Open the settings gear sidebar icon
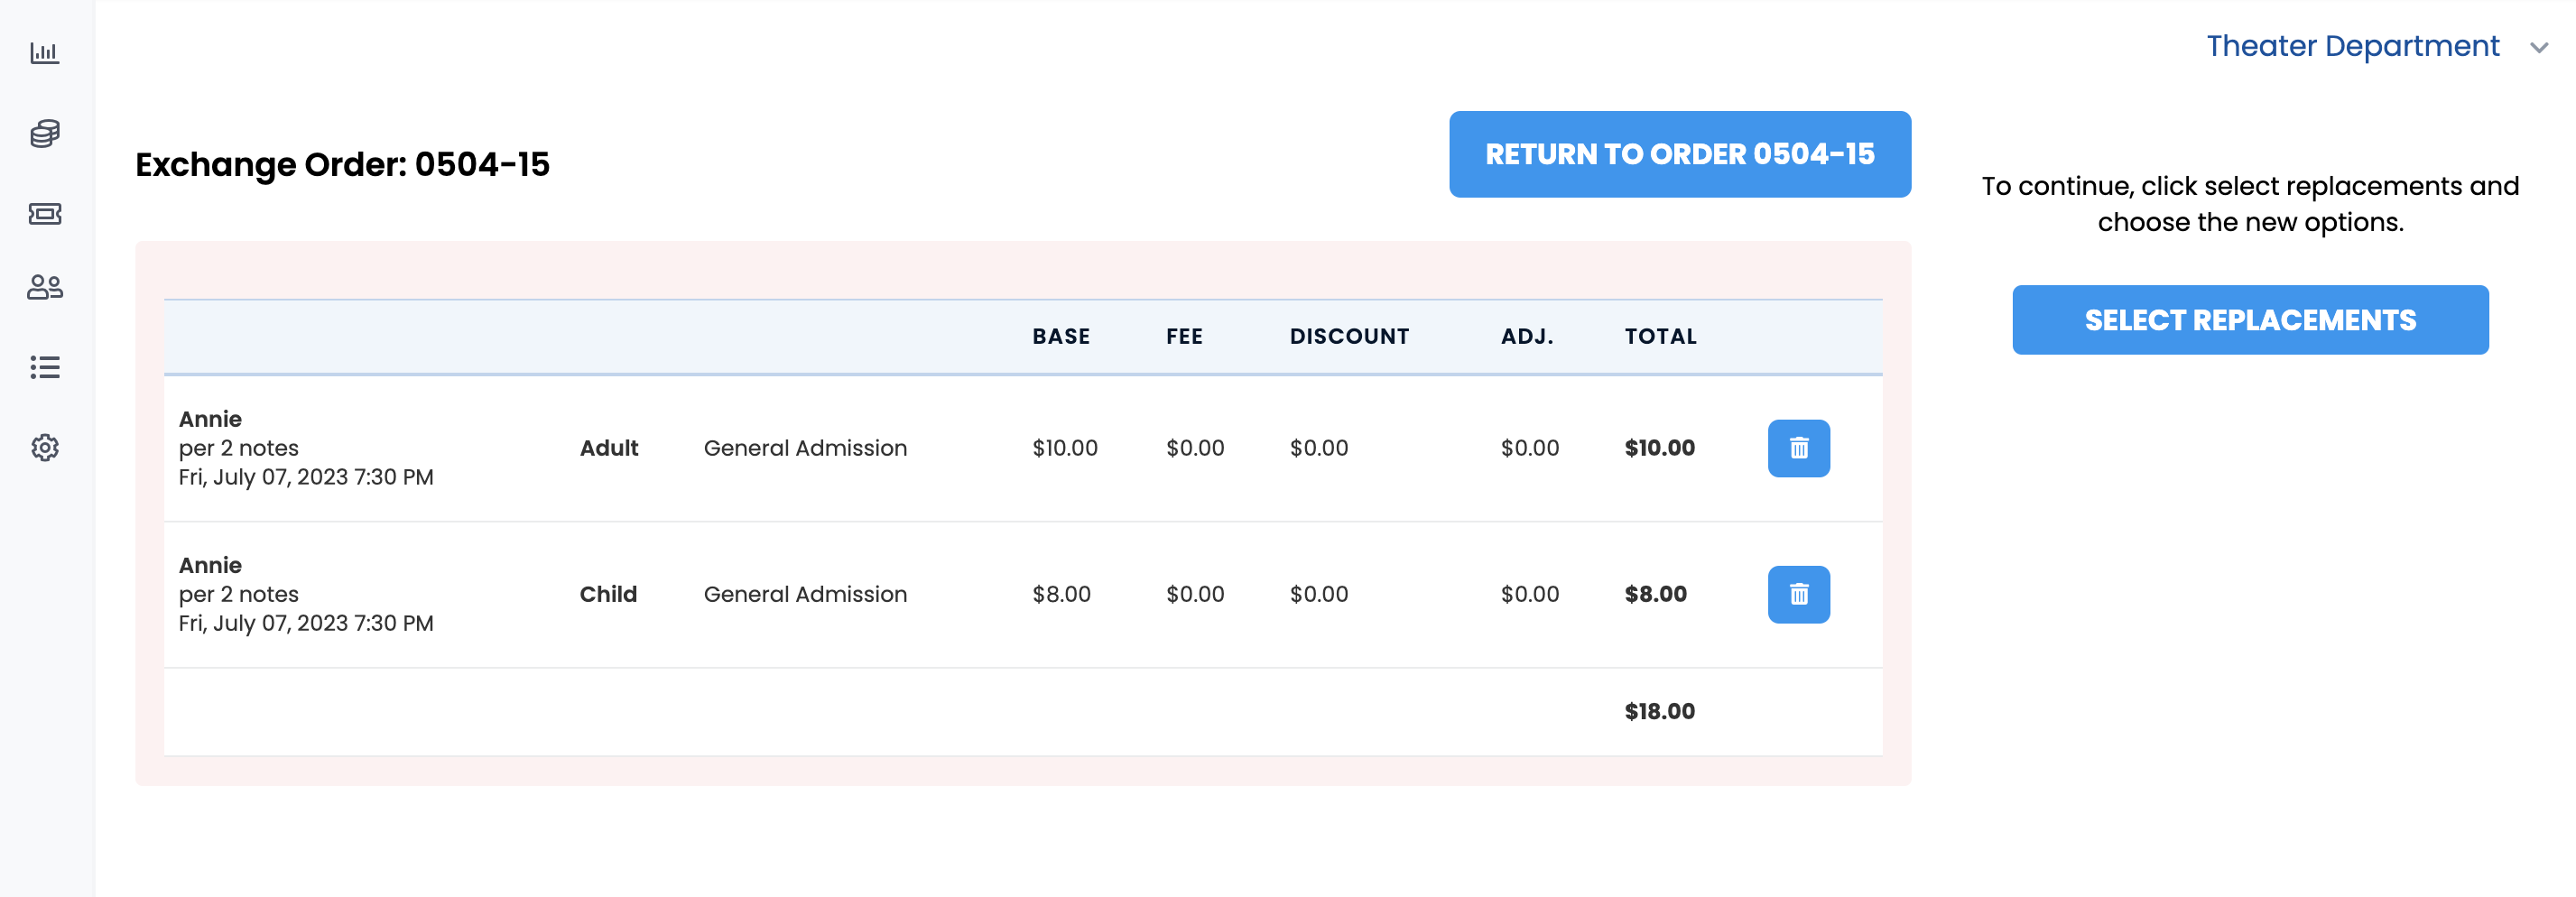The width and height of the screenshot is (2576, 897). click(45, 447)
